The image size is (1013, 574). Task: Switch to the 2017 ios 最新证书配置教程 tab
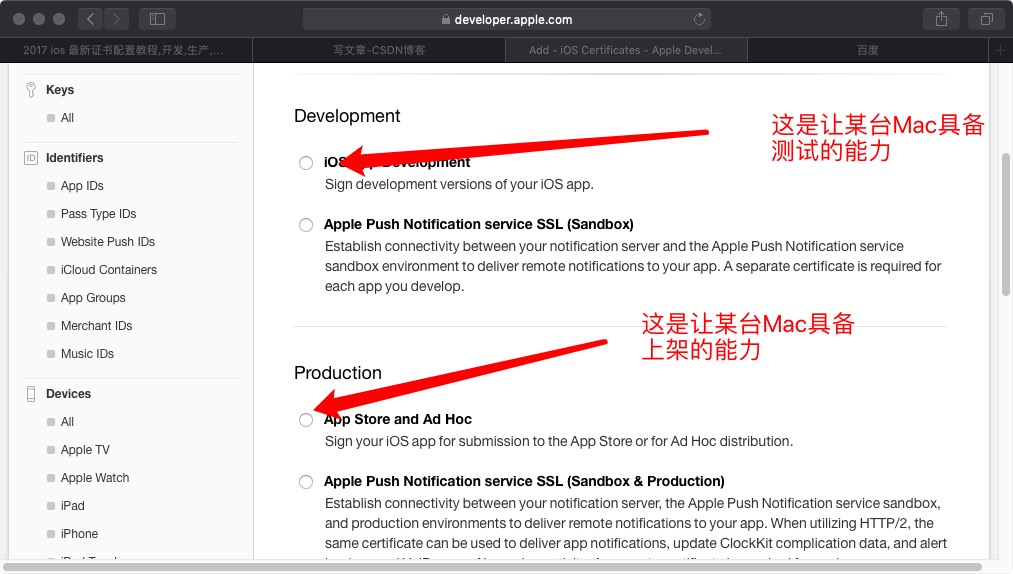pos(126,50)
